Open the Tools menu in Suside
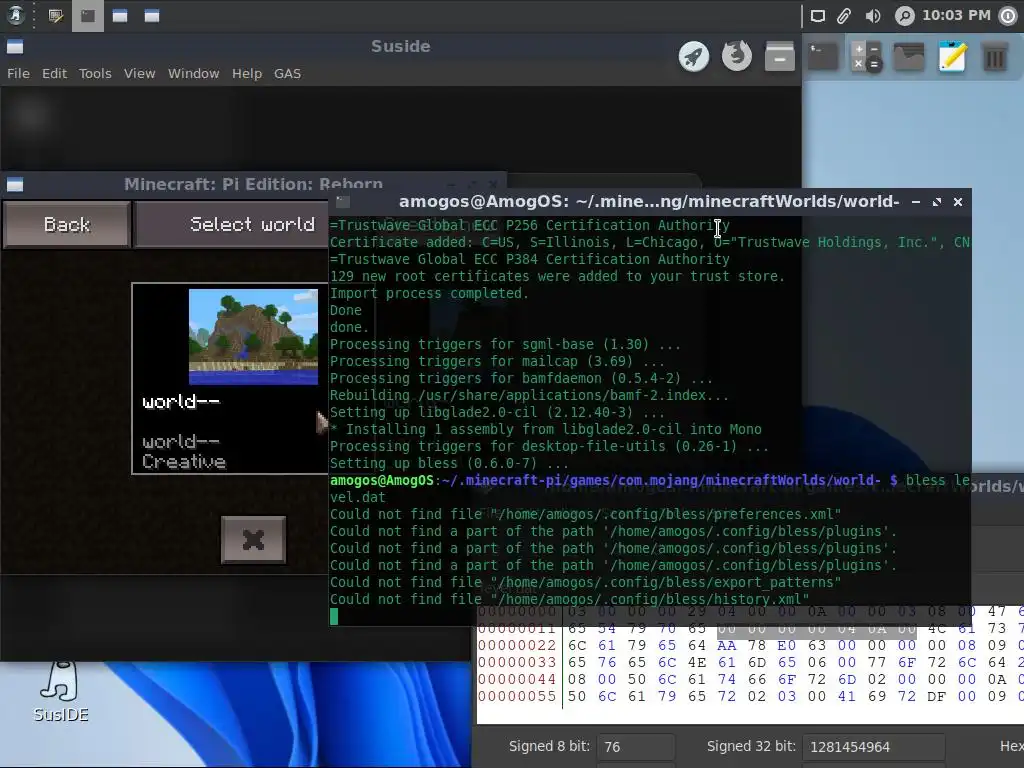Screen dimensions: 1024x768 click(95, 74)
